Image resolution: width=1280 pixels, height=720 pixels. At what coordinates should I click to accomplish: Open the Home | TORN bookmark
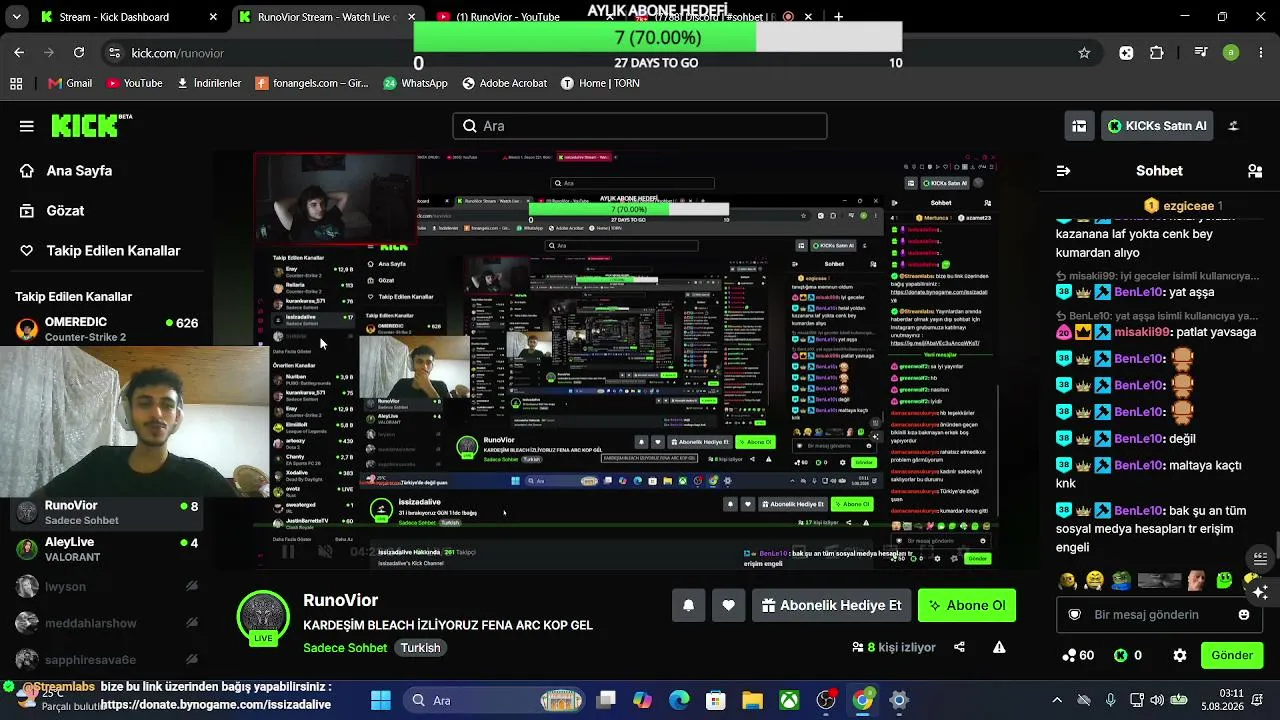[600, 83]
